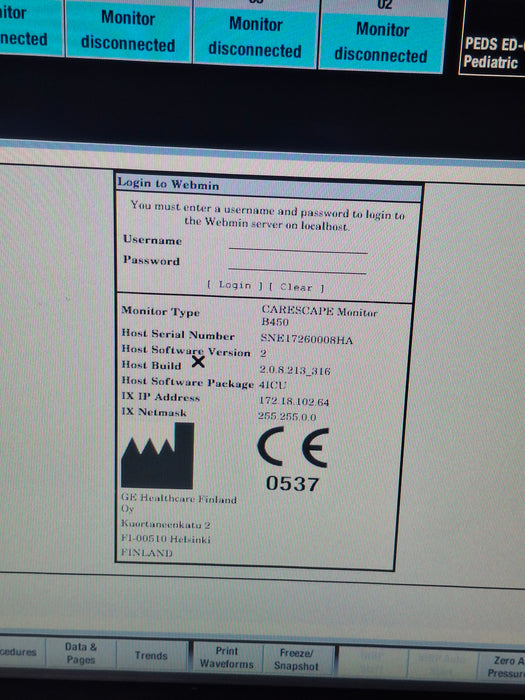
Task: Open the Trends menu
Action: click(151, 655)
